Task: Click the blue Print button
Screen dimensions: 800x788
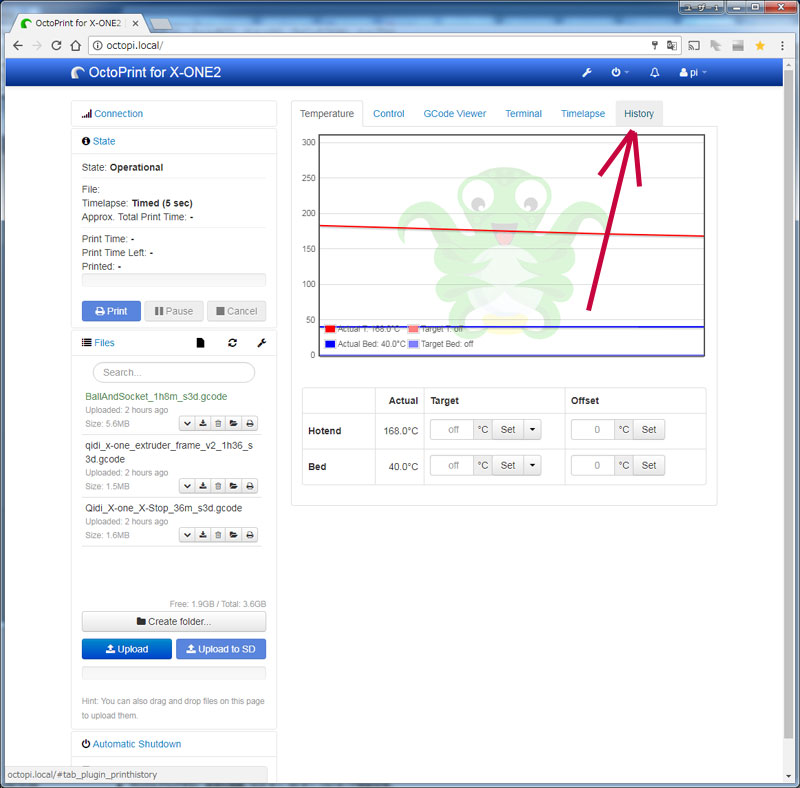Action: coord(111,311)
